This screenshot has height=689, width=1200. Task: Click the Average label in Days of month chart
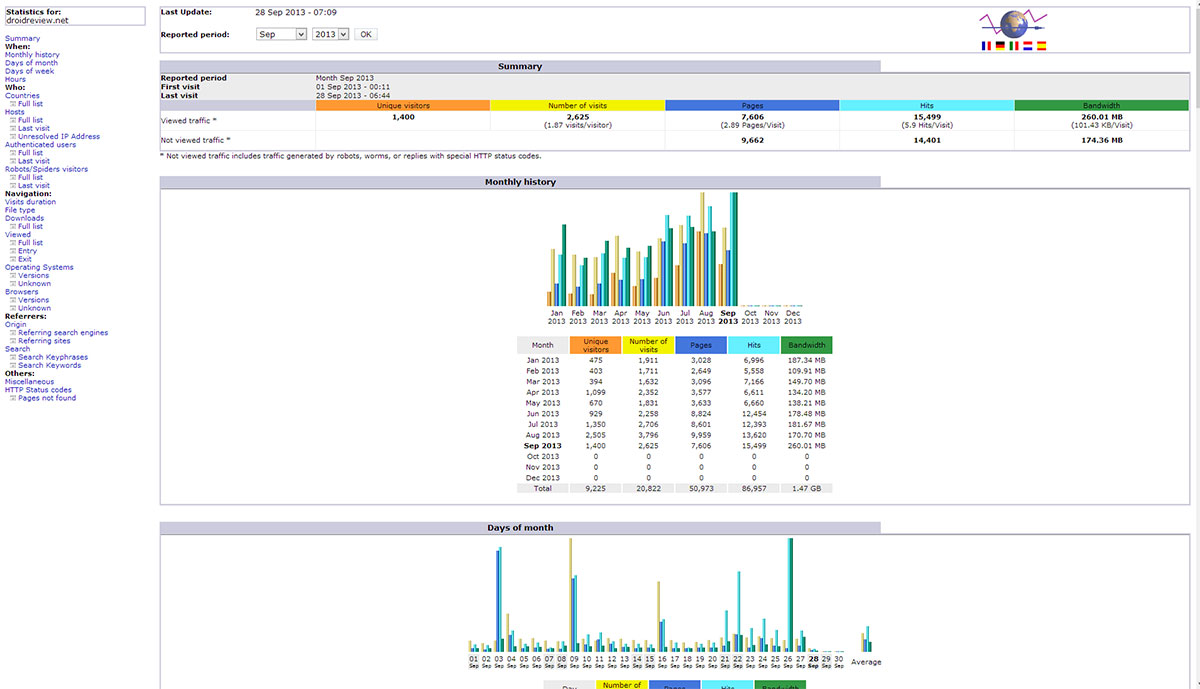click(866, 662)
